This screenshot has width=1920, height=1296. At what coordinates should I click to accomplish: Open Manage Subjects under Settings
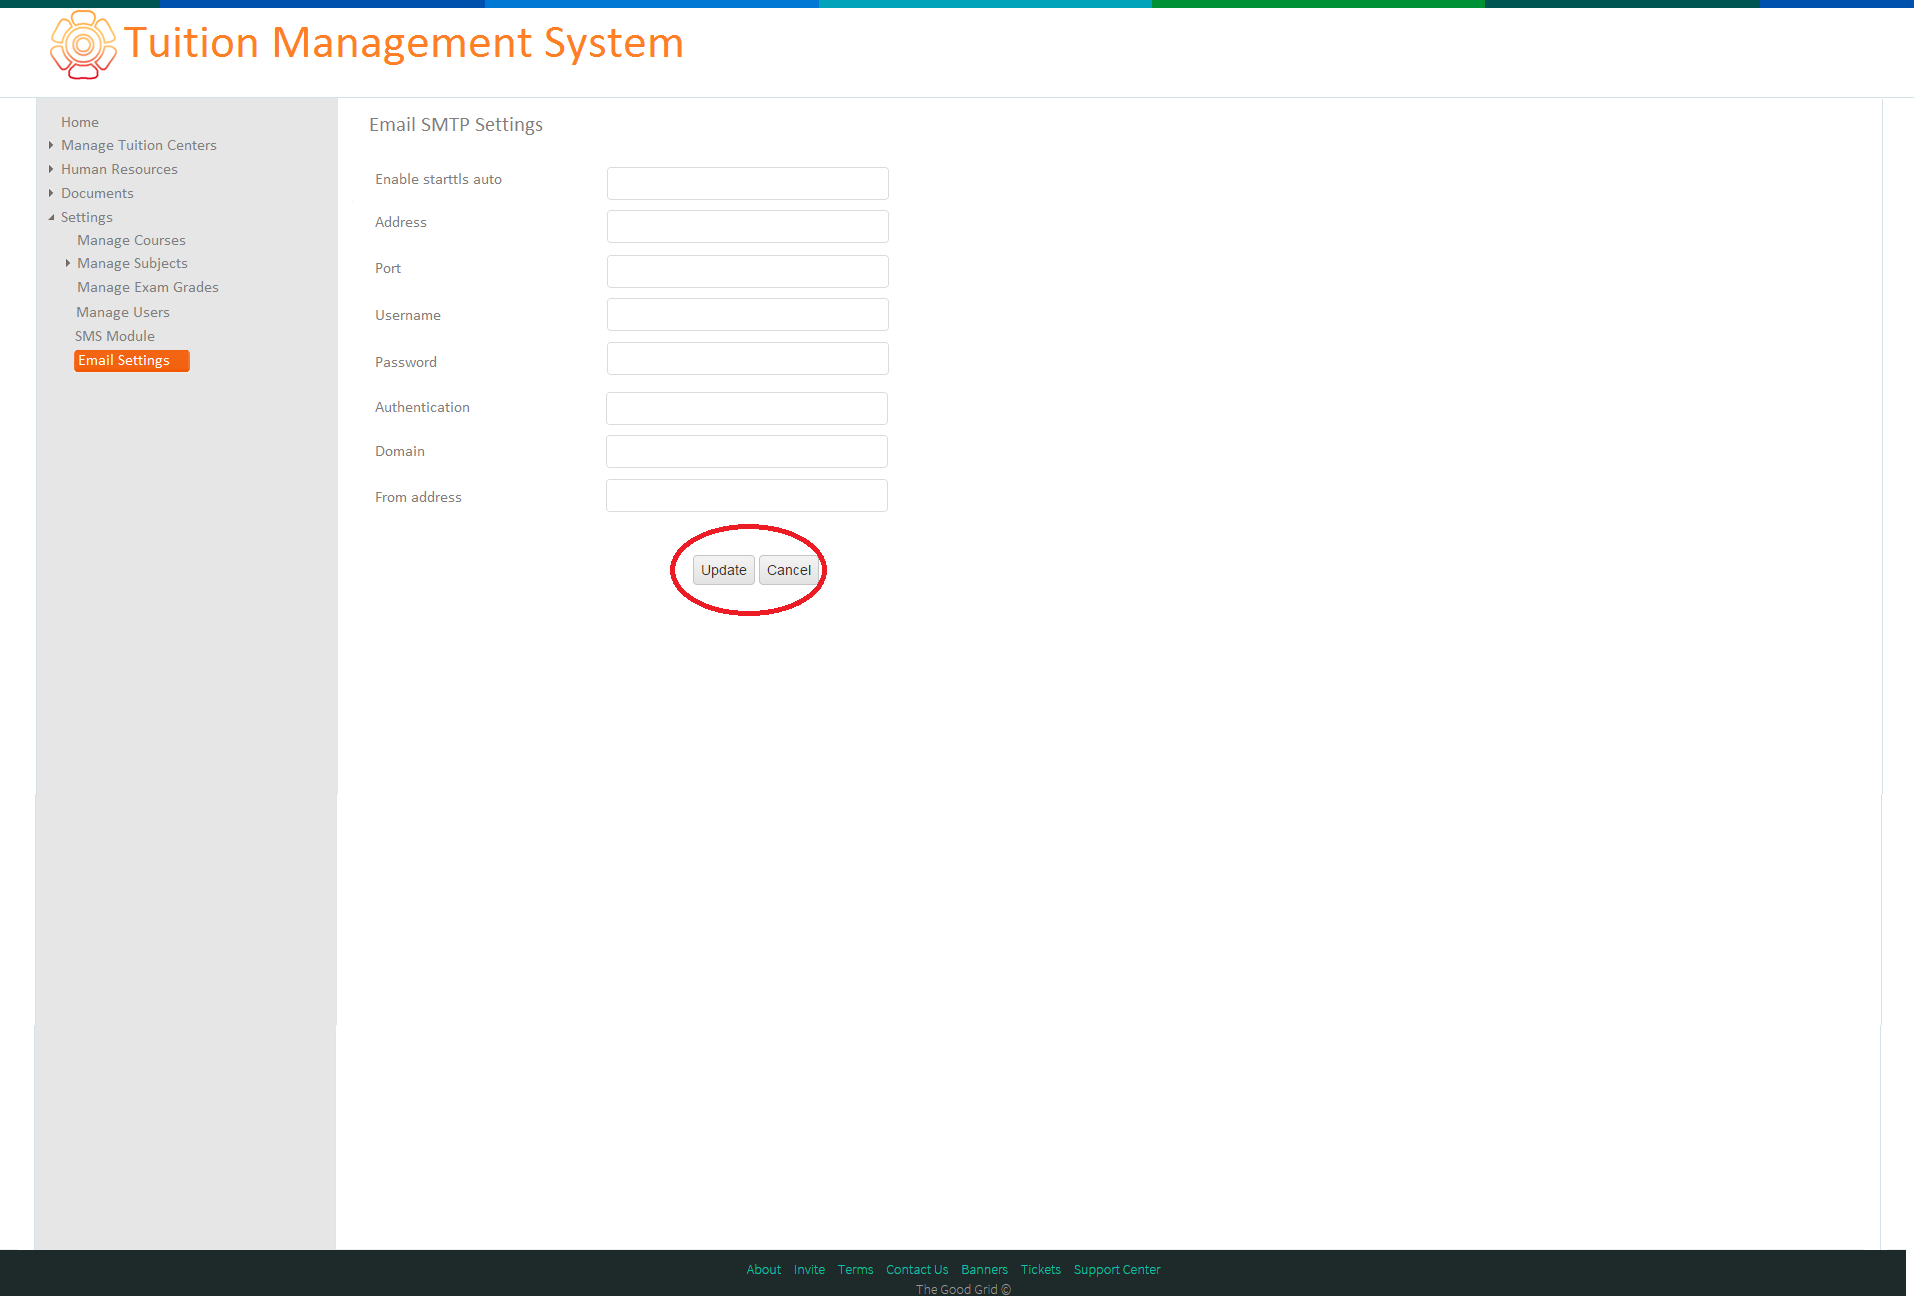[132, 263]
